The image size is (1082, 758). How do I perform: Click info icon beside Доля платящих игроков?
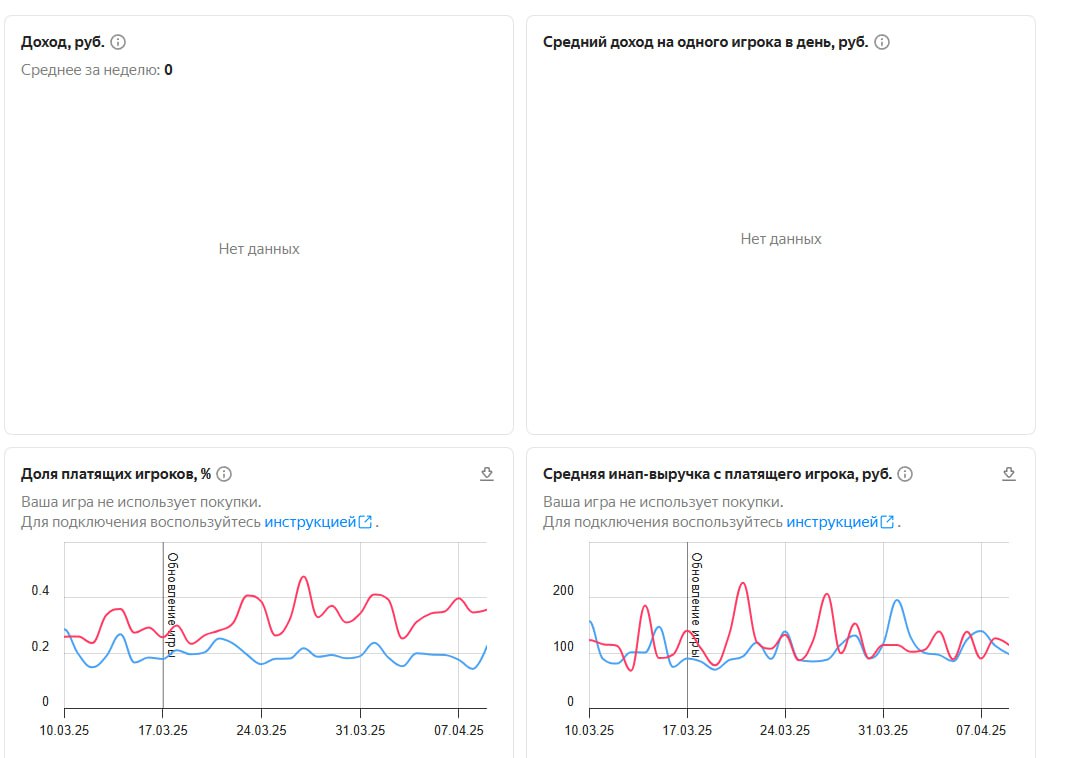coord(224,474)
